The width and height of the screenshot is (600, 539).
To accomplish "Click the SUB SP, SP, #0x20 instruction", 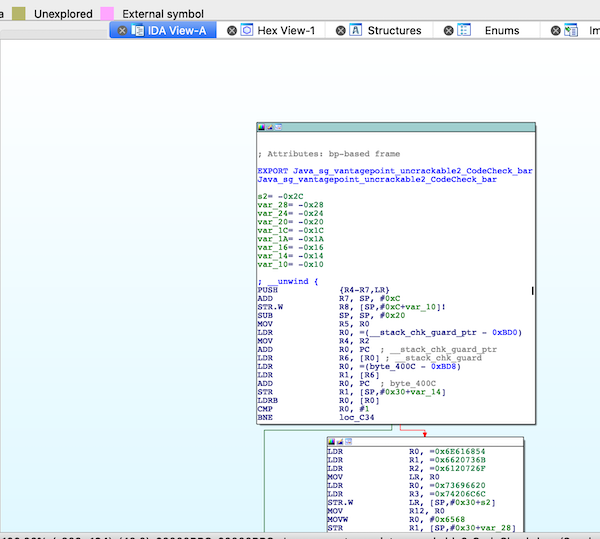I will tap(331, 316).
